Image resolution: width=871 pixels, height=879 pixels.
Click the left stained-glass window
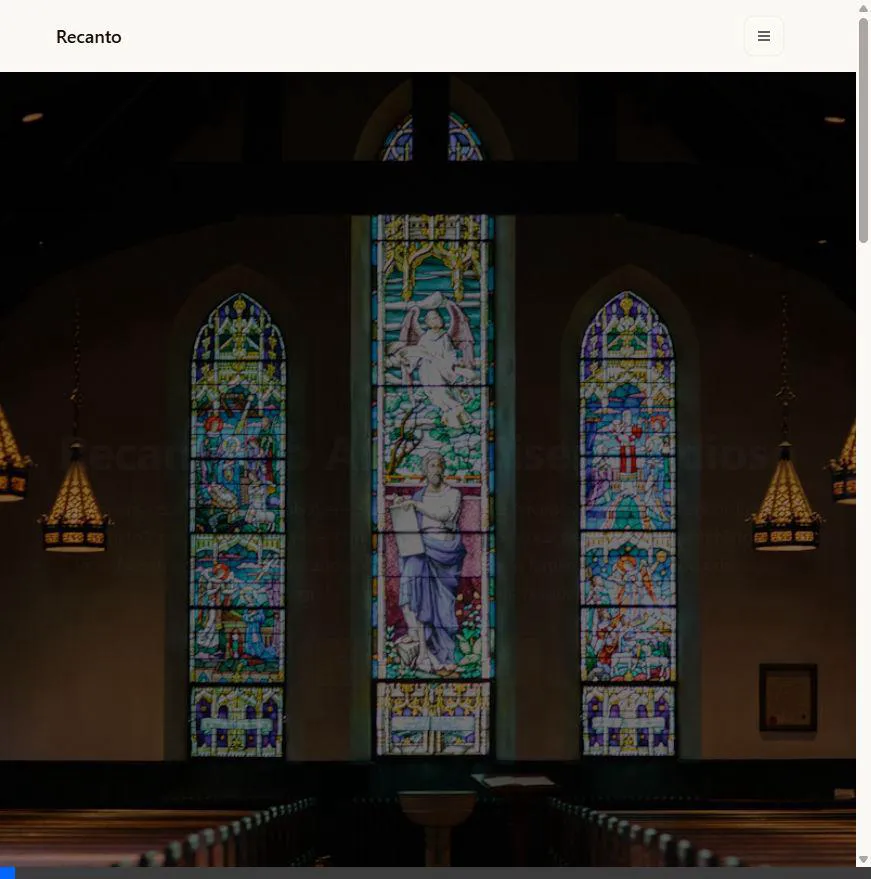click(x=238, y=520)
